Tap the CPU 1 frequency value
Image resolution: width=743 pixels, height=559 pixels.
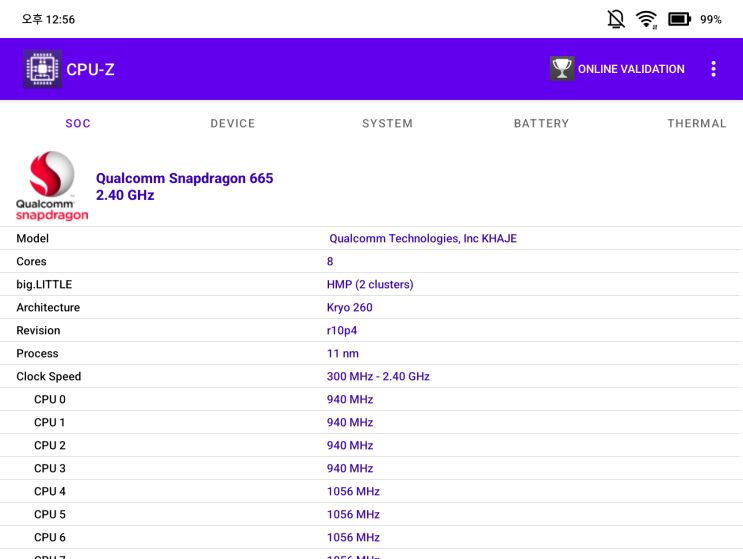pos(350,422)
